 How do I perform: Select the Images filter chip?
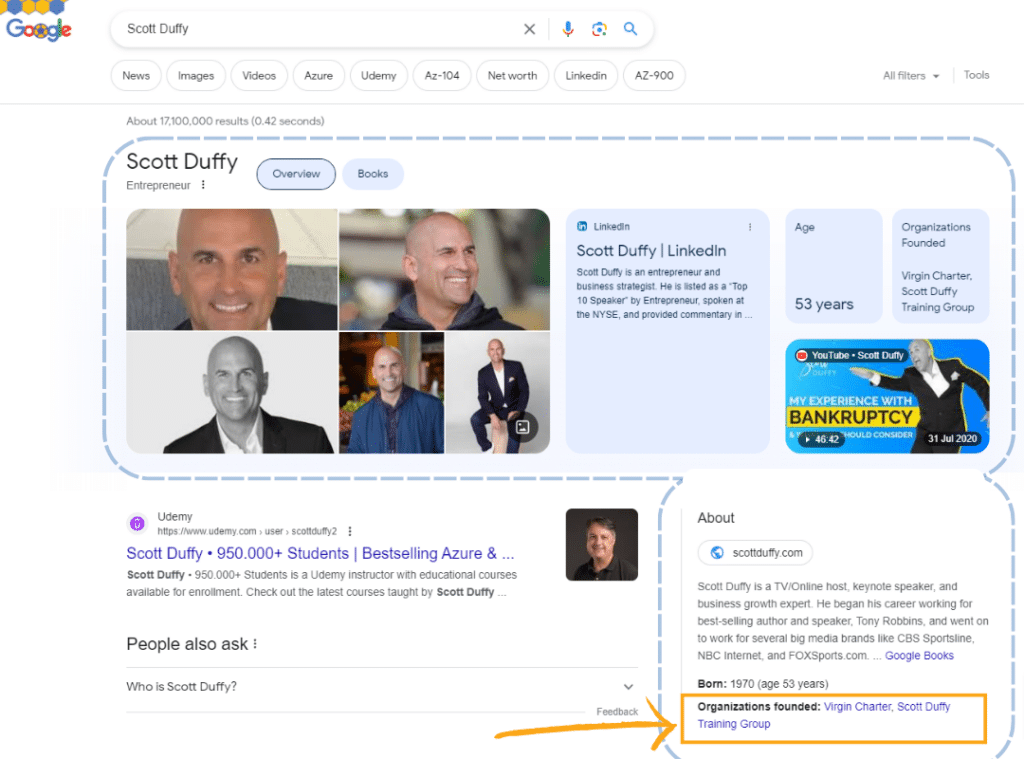coord(196,75)
